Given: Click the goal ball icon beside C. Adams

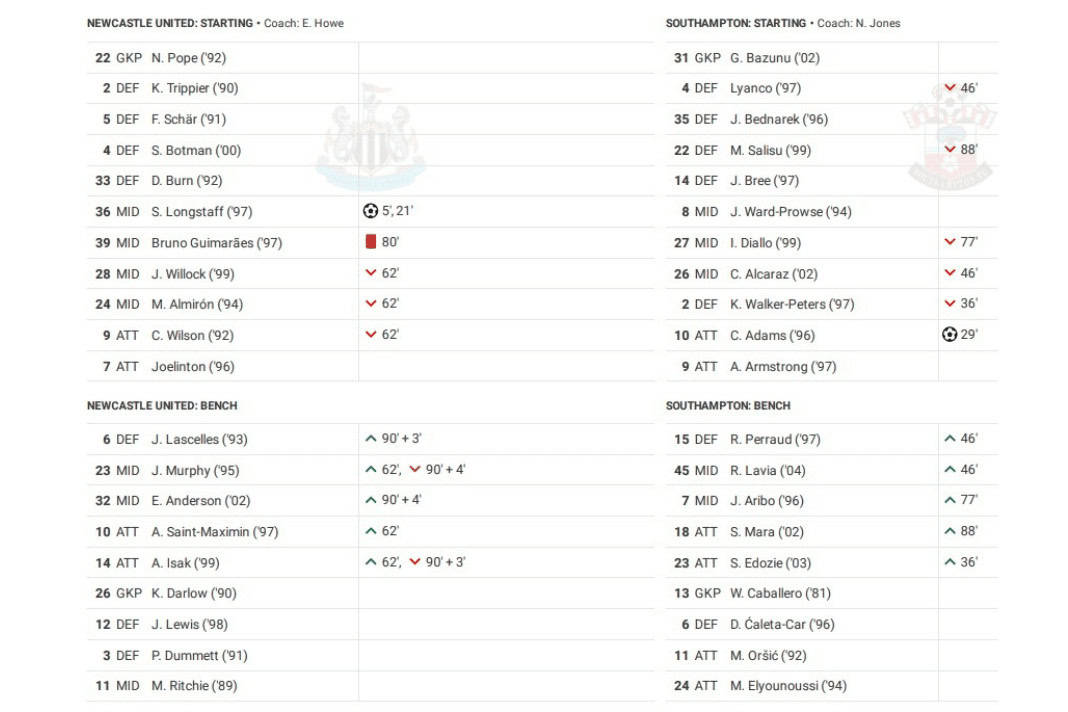Looking at the screenshot, I should click(x=949, y=335).
